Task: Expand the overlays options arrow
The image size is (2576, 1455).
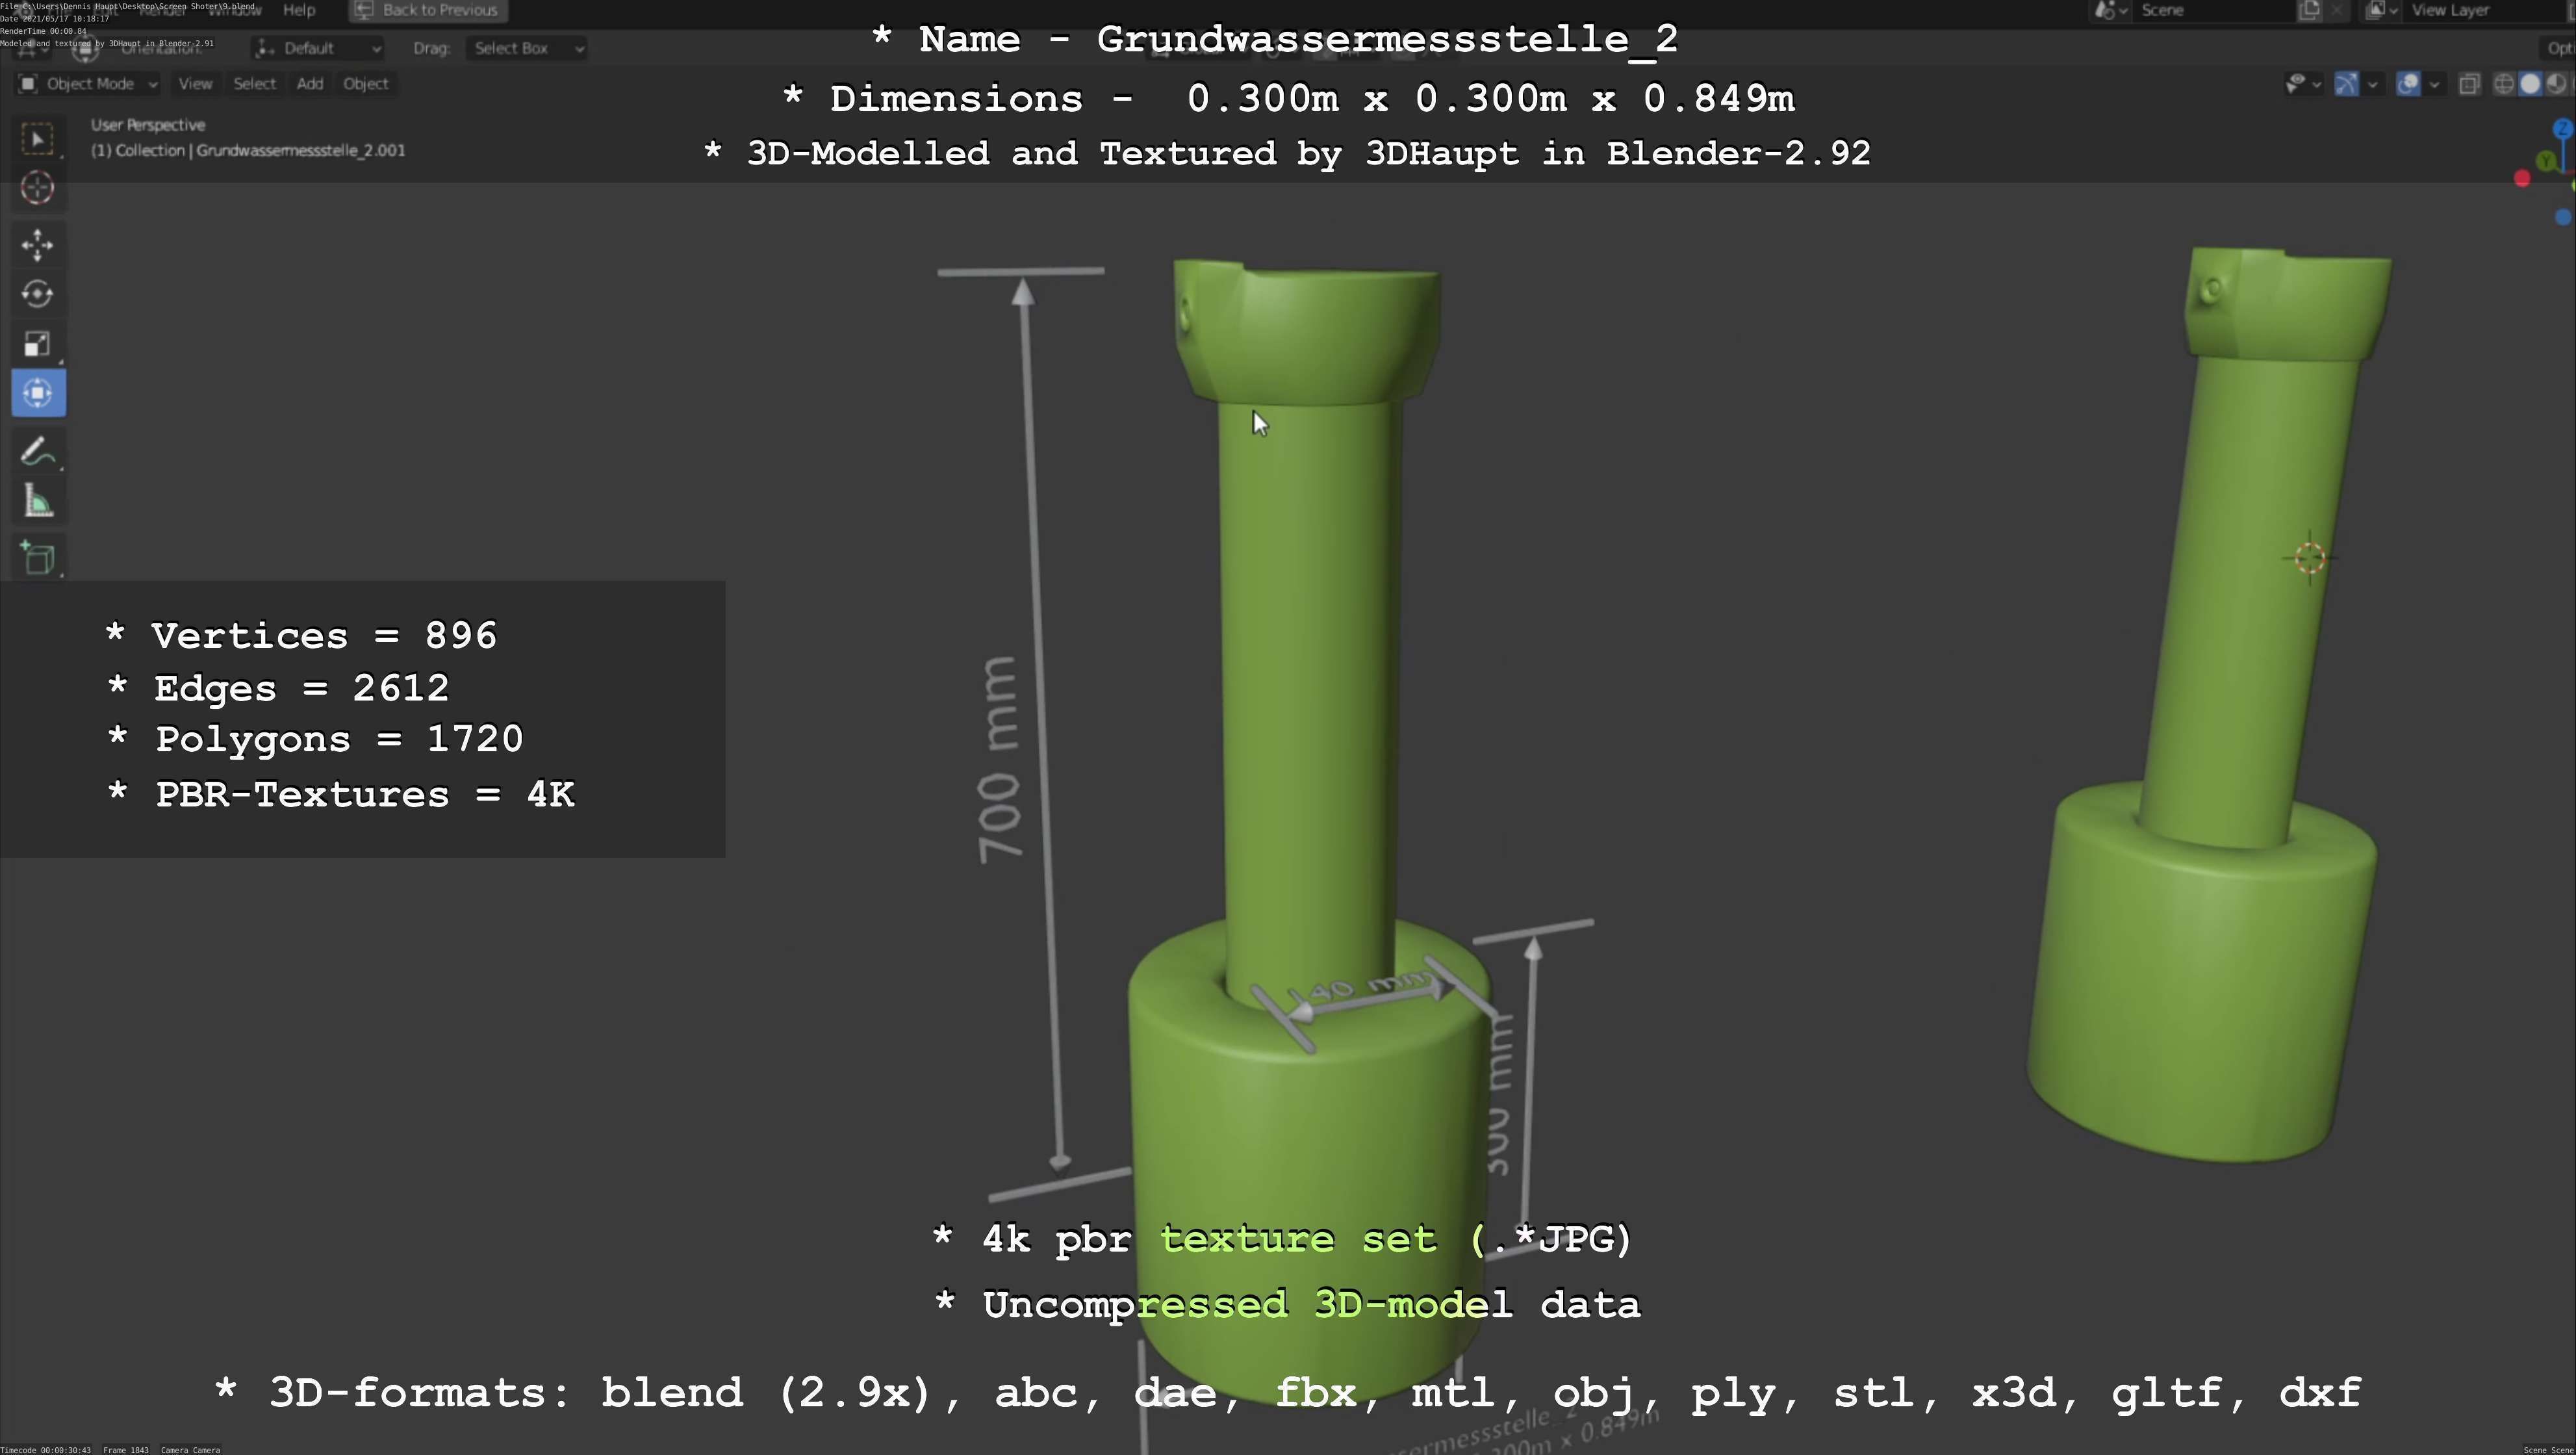Action: point(2434,84)
